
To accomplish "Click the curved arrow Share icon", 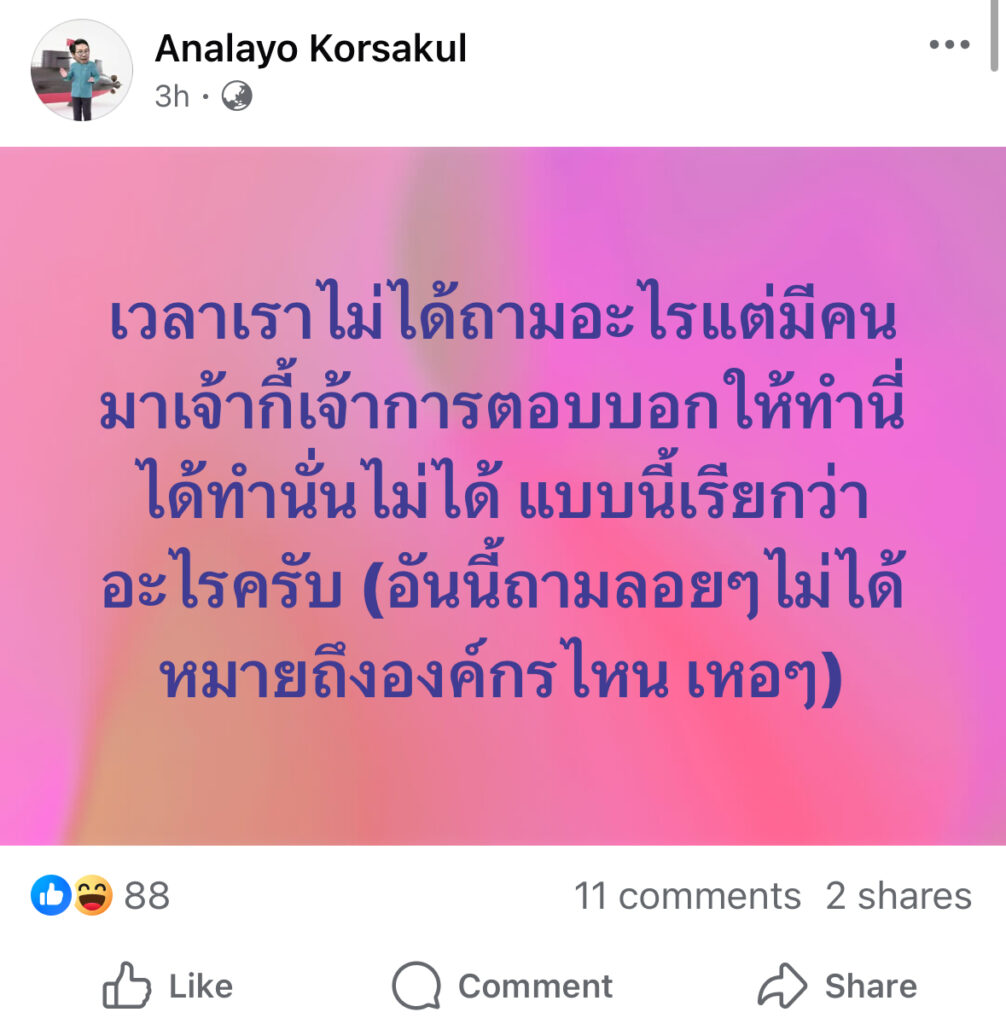I will point(782,985).
